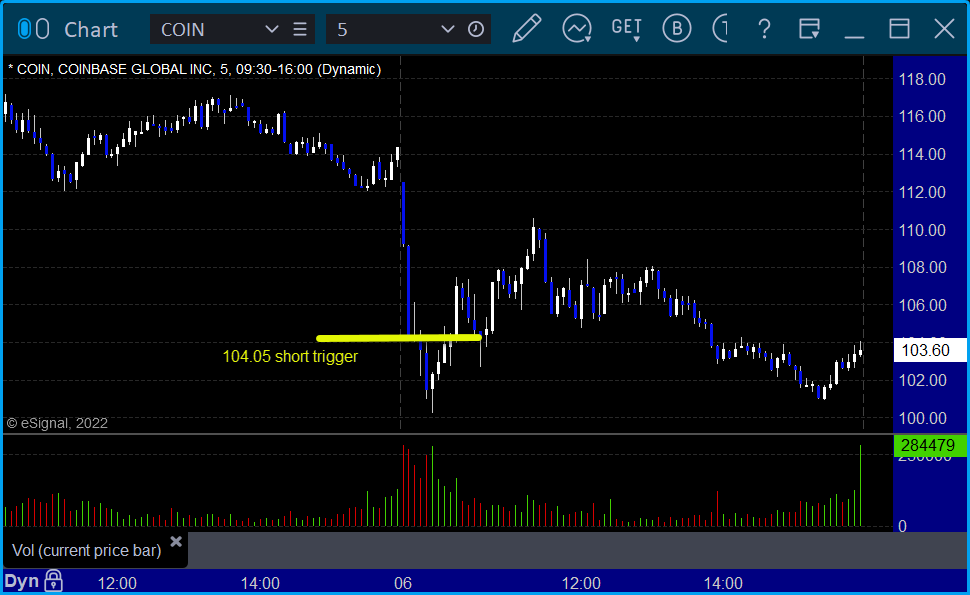Expand the interval dropdown arrow
The image size is (970, 595).
447,30
